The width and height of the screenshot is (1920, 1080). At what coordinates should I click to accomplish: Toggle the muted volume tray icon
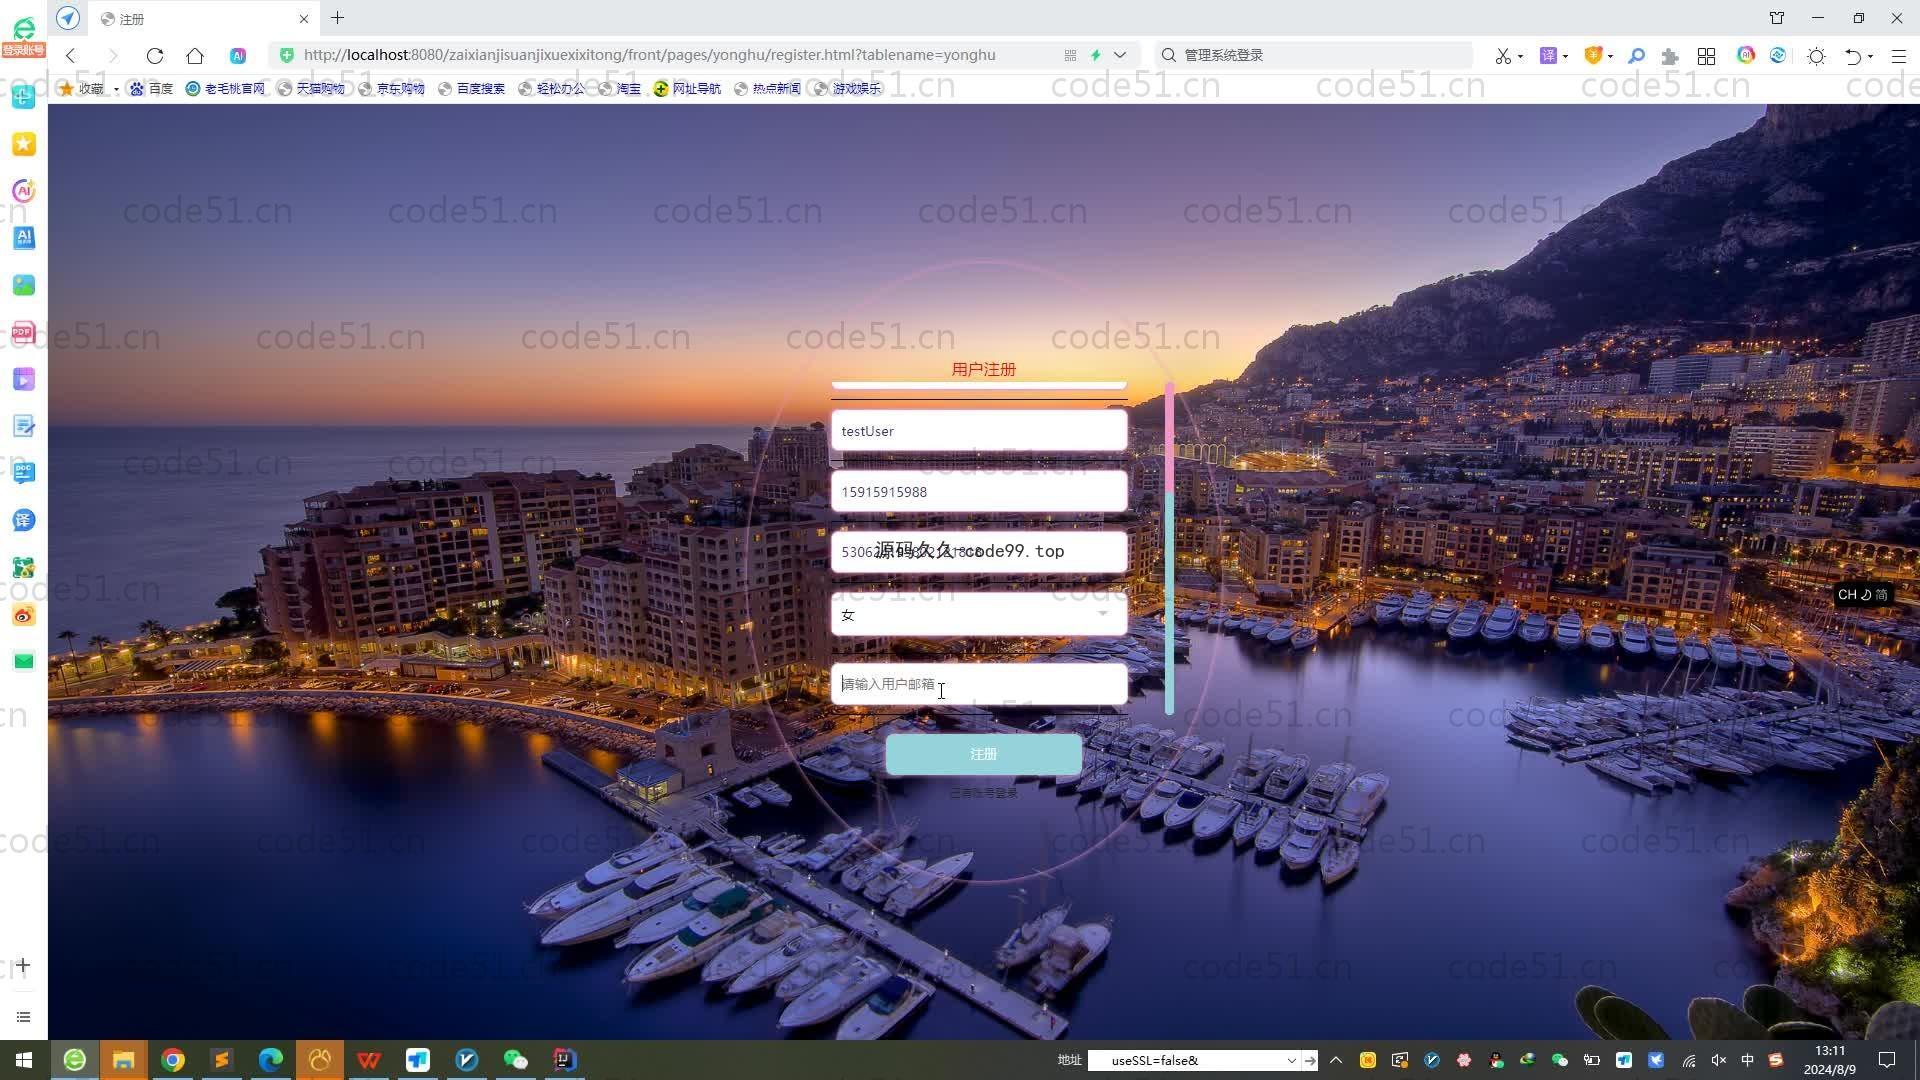[x=1719, y=1060]
